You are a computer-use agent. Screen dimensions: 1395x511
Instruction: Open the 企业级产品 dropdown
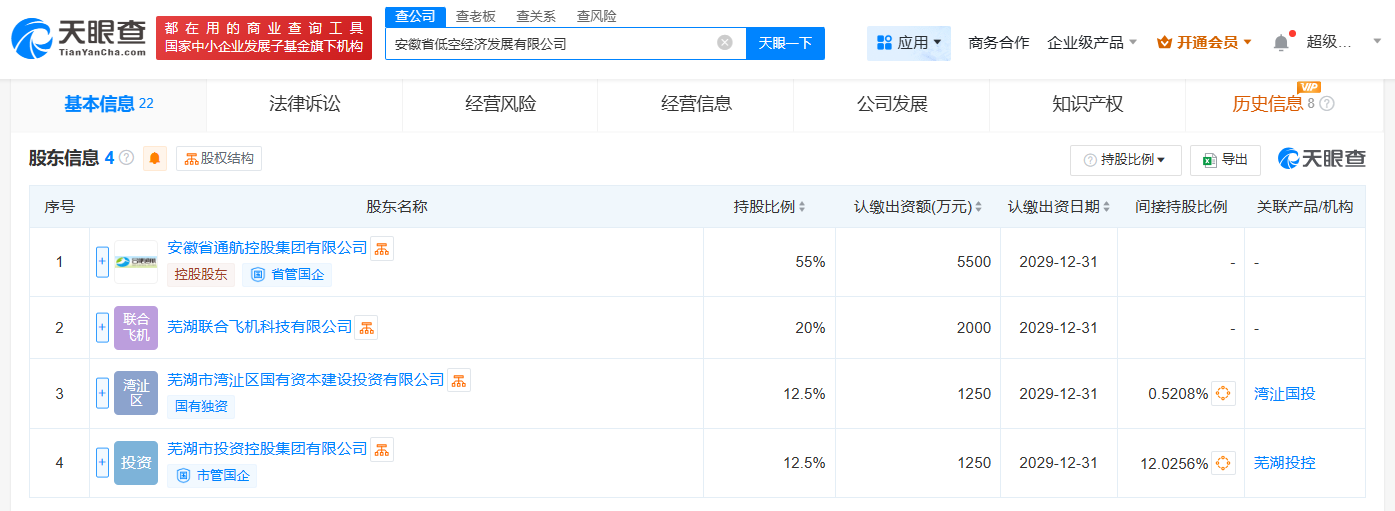point(1091,43)
